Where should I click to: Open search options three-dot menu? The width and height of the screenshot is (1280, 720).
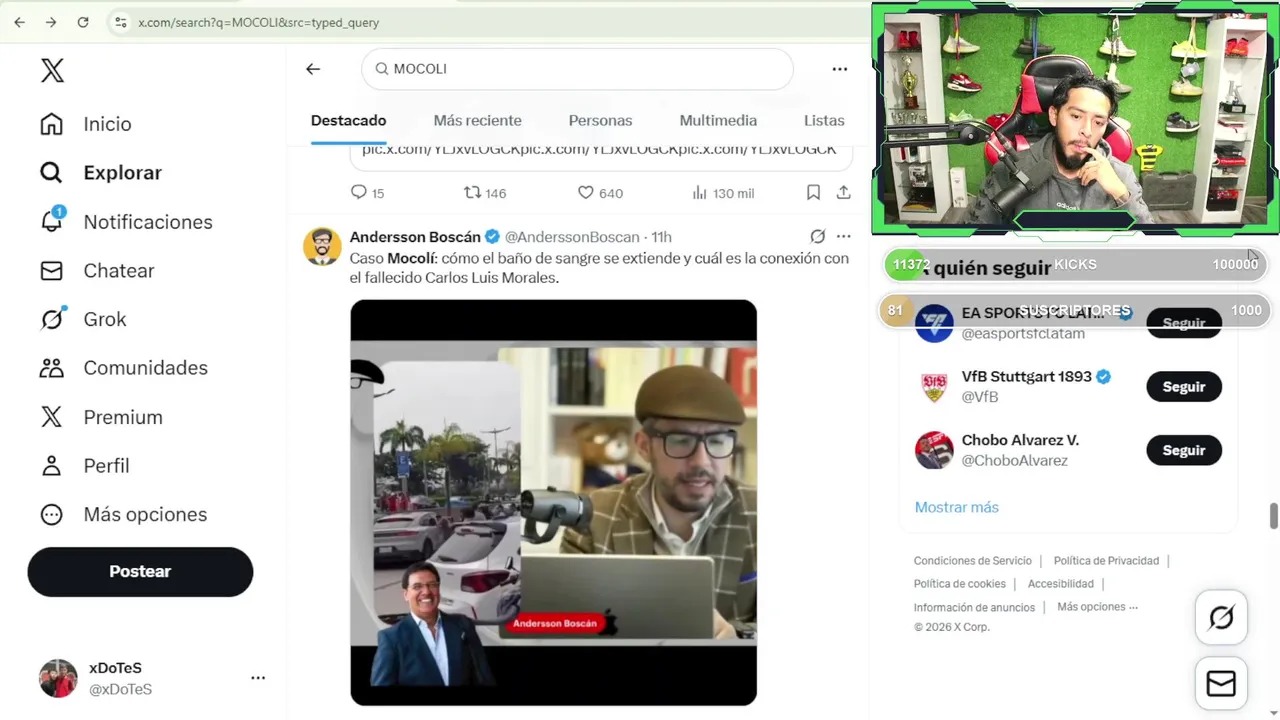coord(840,69)
